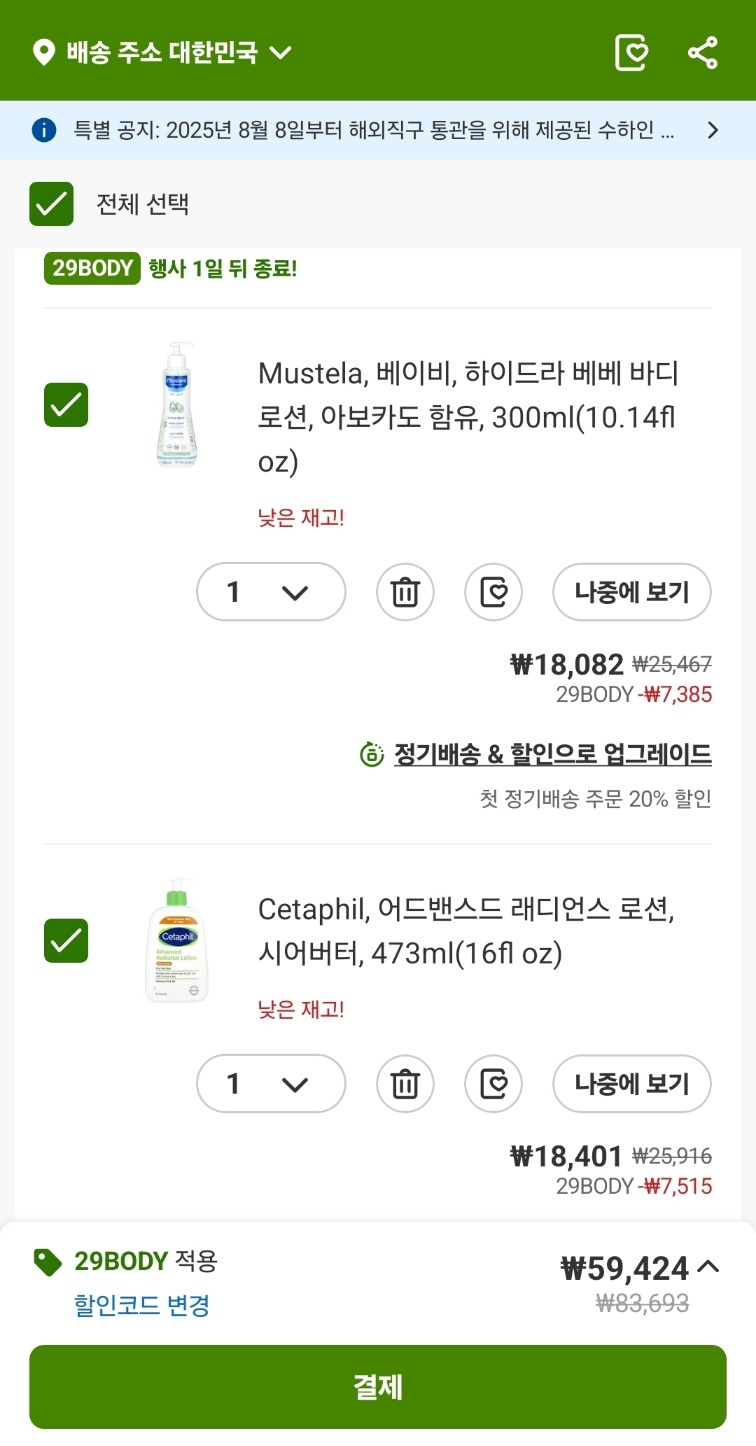Tap 나중에 보기 for Mustela lotion
The height and width of the screenshot is (1446, 756).
632,593
